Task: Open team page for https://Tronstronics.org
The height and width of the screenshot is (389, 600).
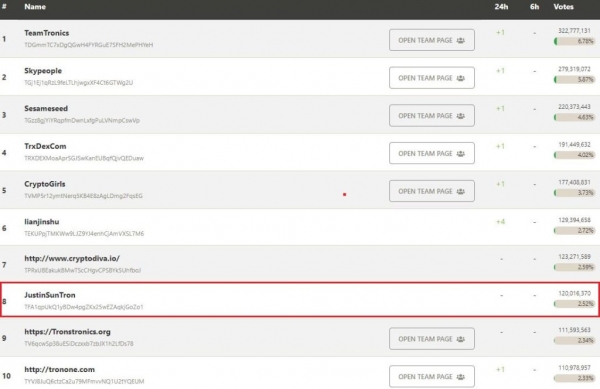Action: click(x=432, y=339)
